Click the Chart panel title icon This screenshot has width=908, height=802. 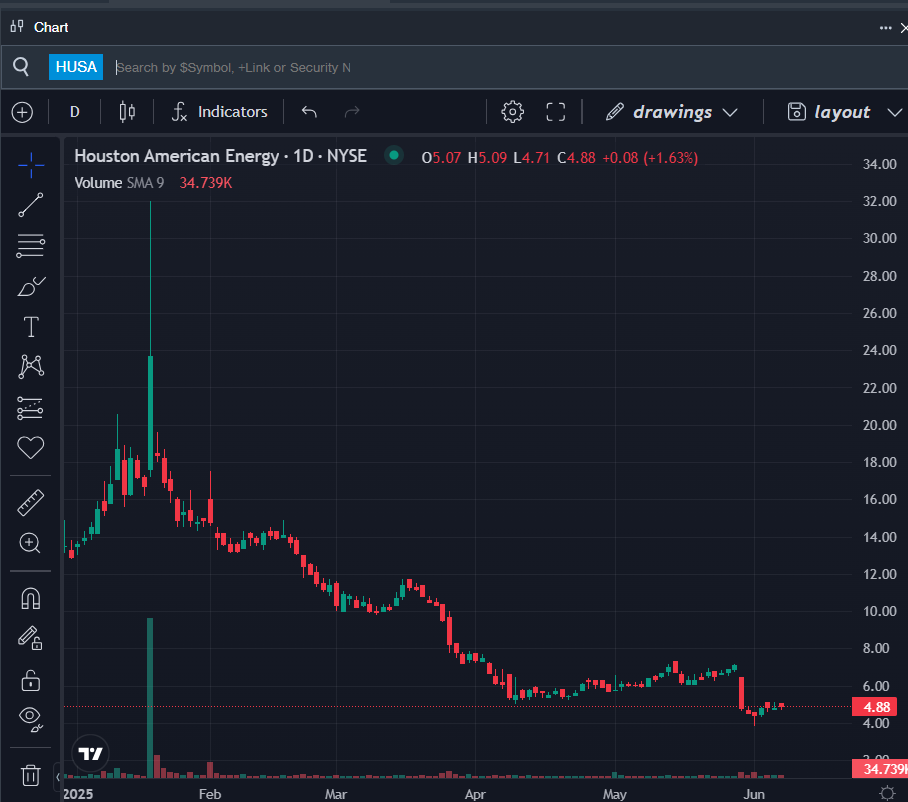(x=17, y=27)
